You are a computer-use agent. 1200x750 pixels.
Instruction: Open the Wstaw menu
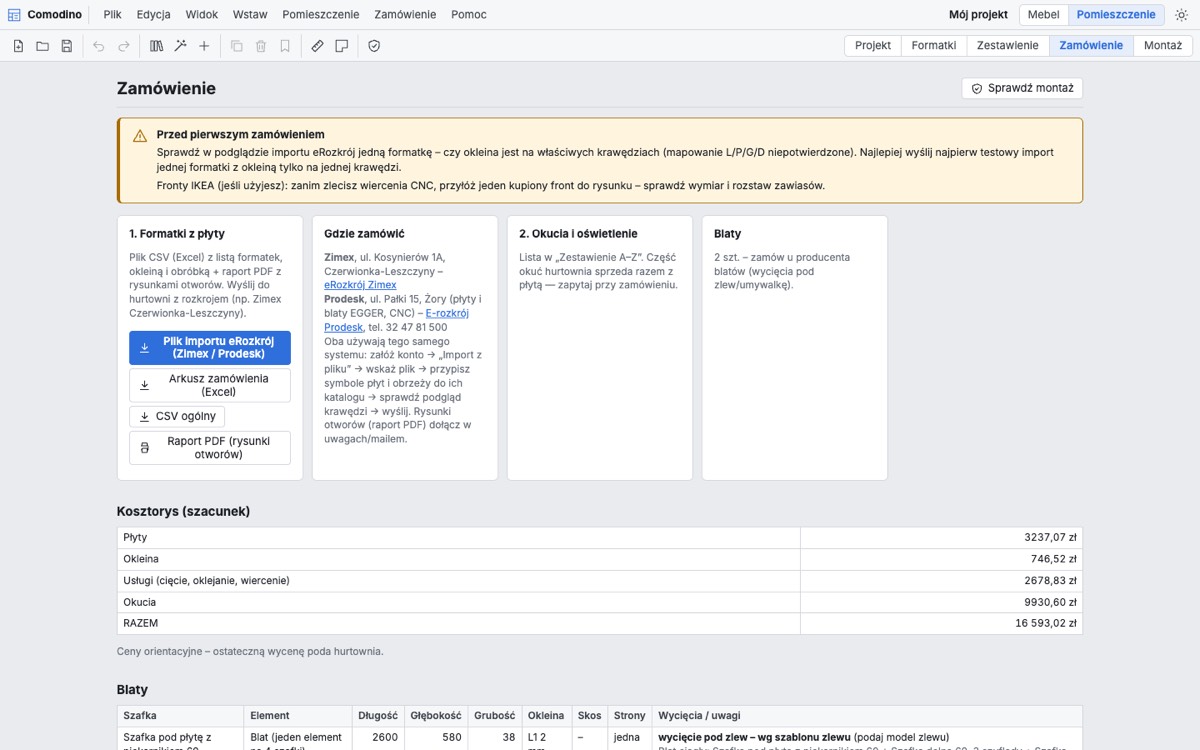[250, 15]
